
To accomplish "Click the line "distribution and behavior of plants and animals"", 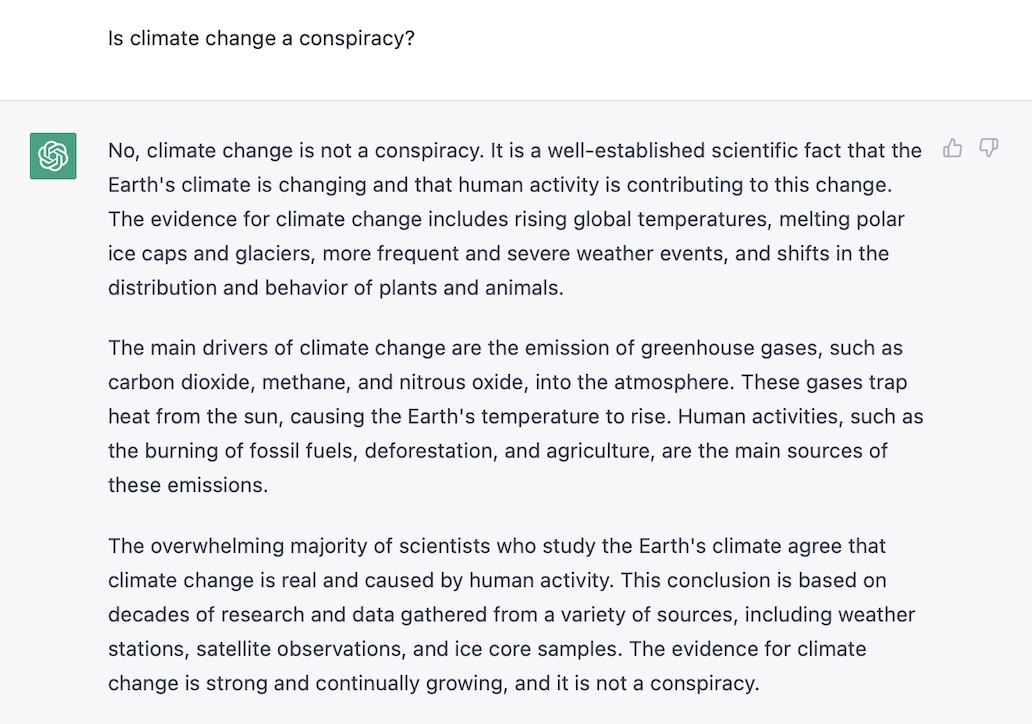I will tap(335, 287).
